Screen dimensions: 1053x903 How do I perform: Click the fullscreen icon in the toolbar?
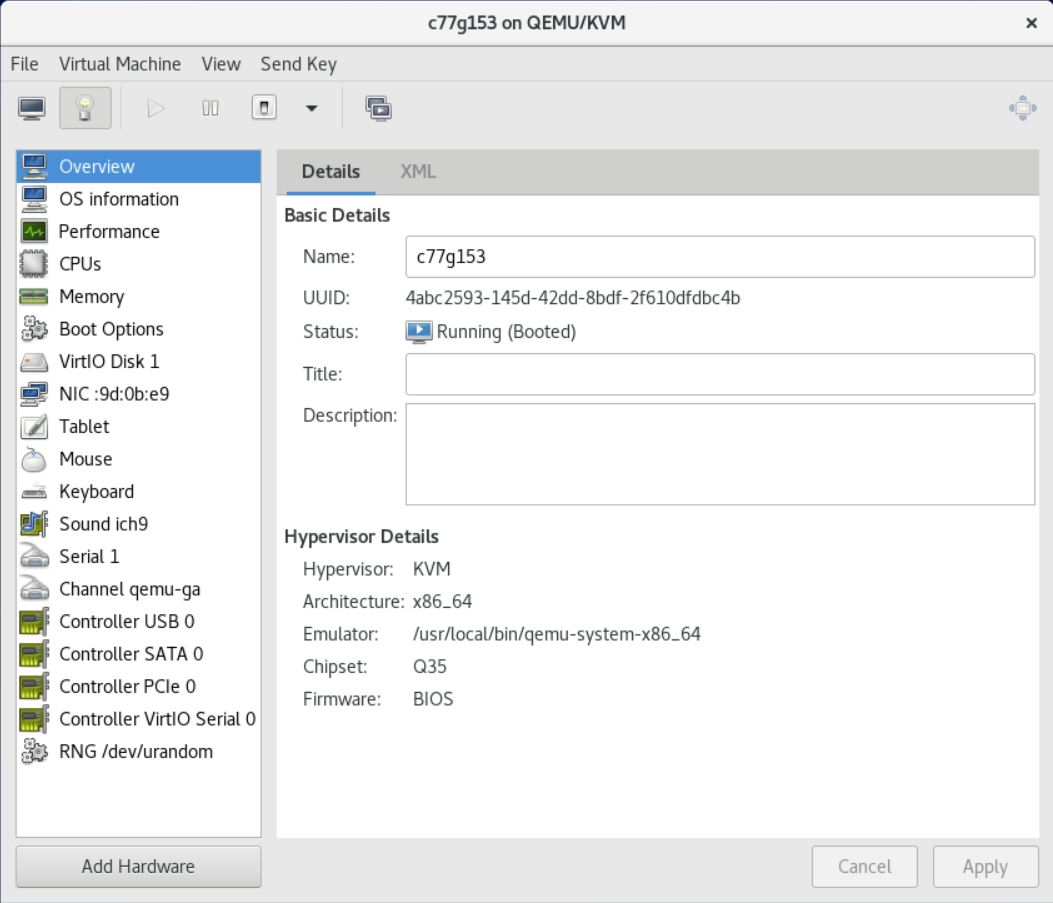pyautogui.click(x=1023, y=108)
